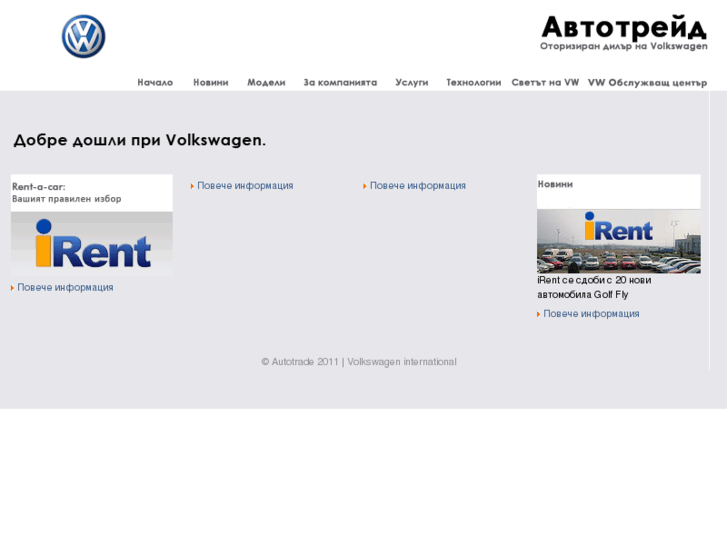This screenshot has width=727, height=545.
Task: Click the second column Повече информация link
Action: 245,186
